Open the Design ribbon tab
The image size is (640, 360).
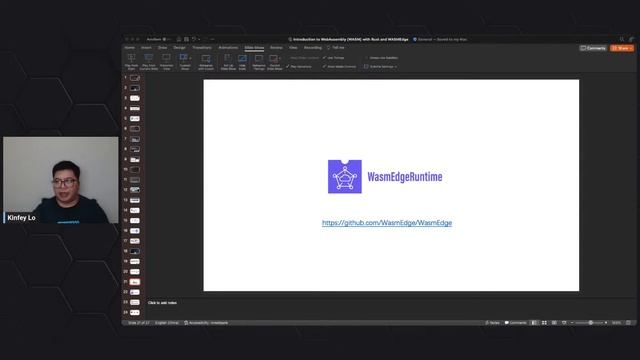[x=180, y=48]
